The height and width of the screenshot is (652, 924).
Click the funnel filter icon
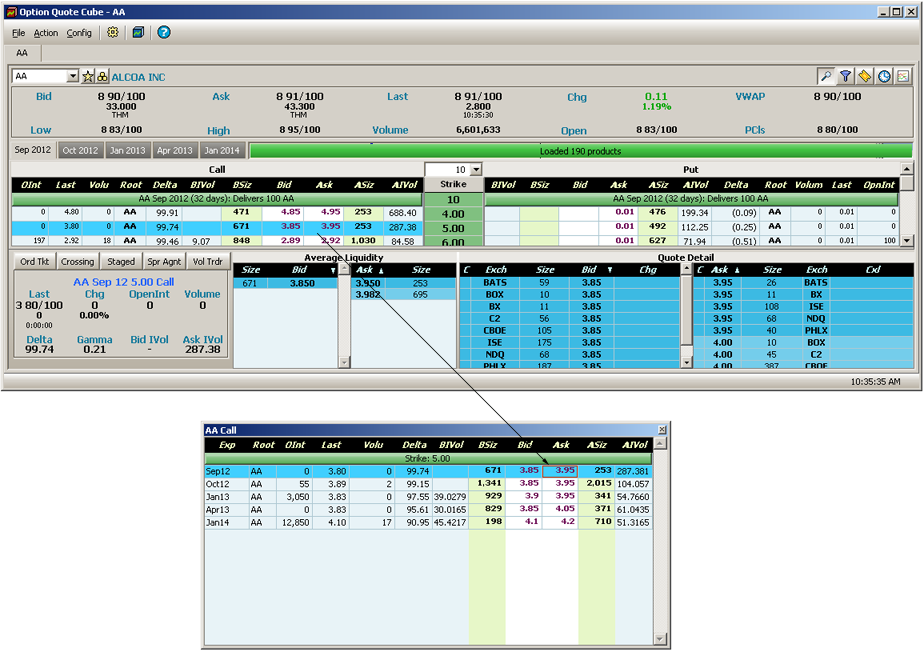coord(845,77)
